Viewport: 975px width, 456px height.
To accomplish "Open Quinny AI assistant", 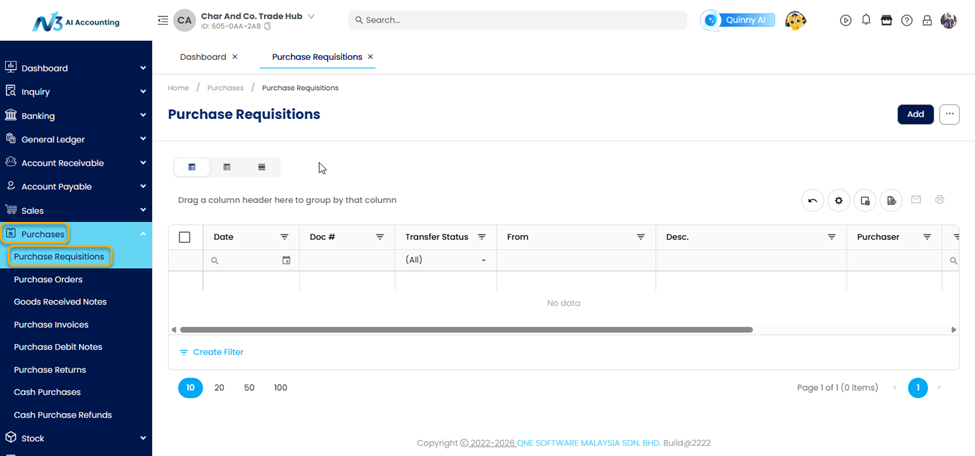I will click(738, 21).
